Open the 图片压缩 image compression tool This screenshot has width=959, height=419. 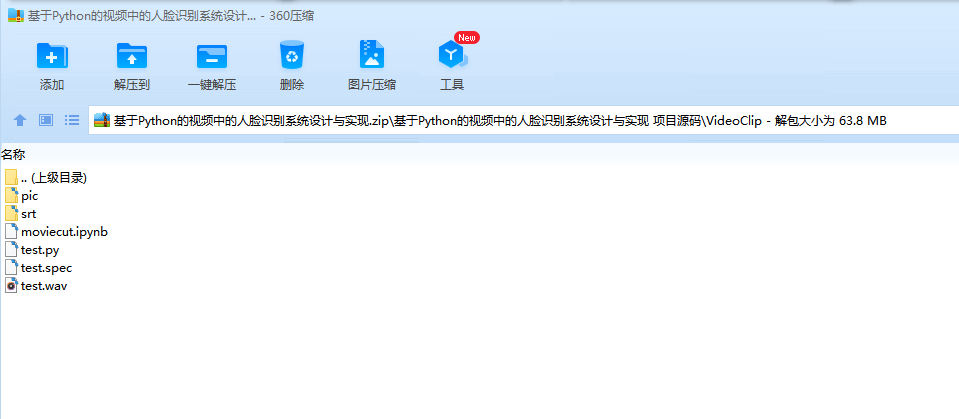(372, 54)
